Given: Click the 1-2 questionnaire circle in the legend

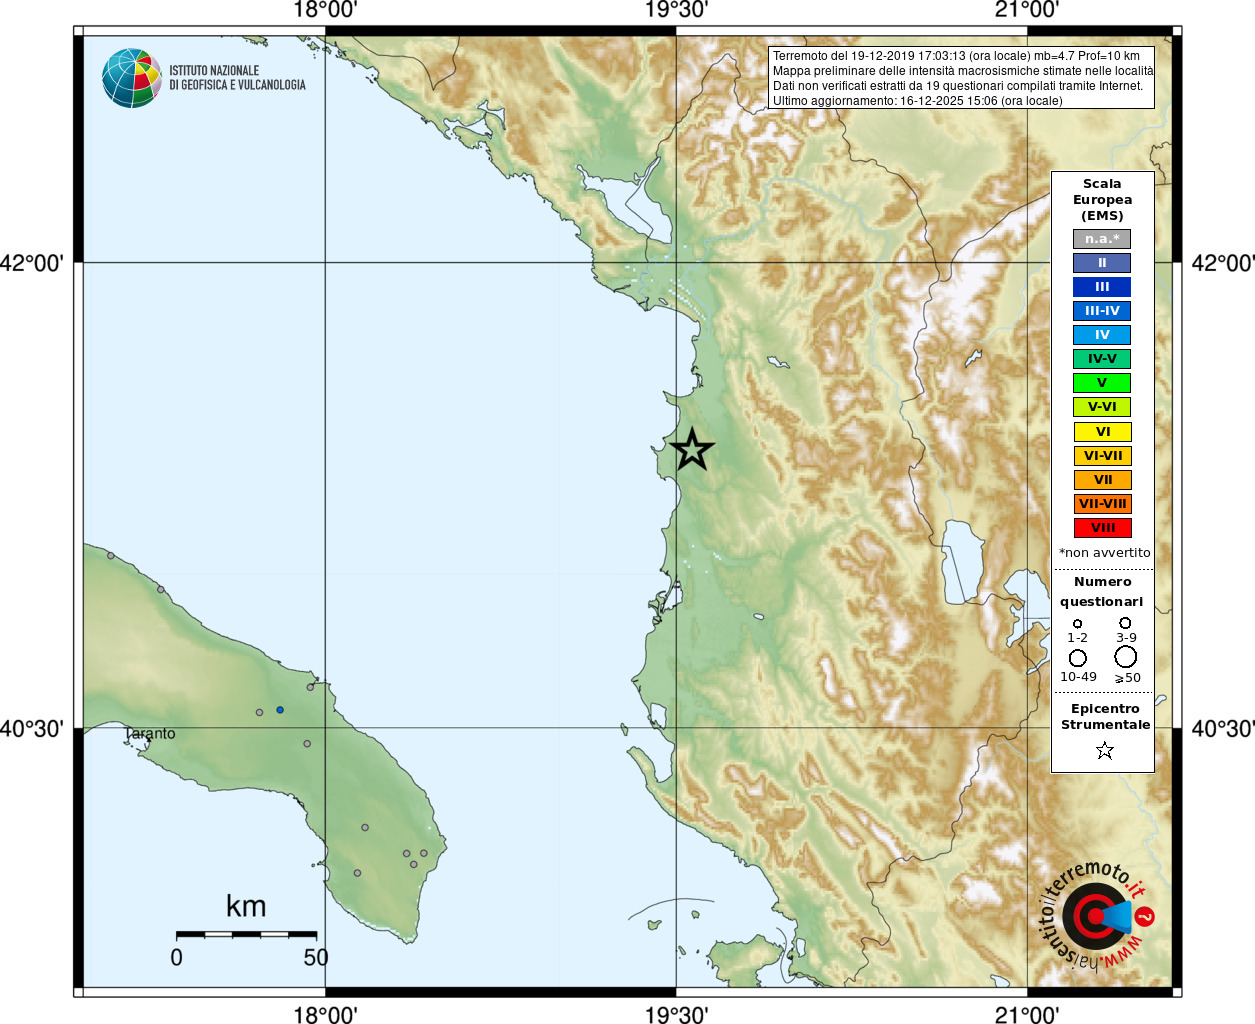Looking at the screenshot, I should pos(1077,624).
